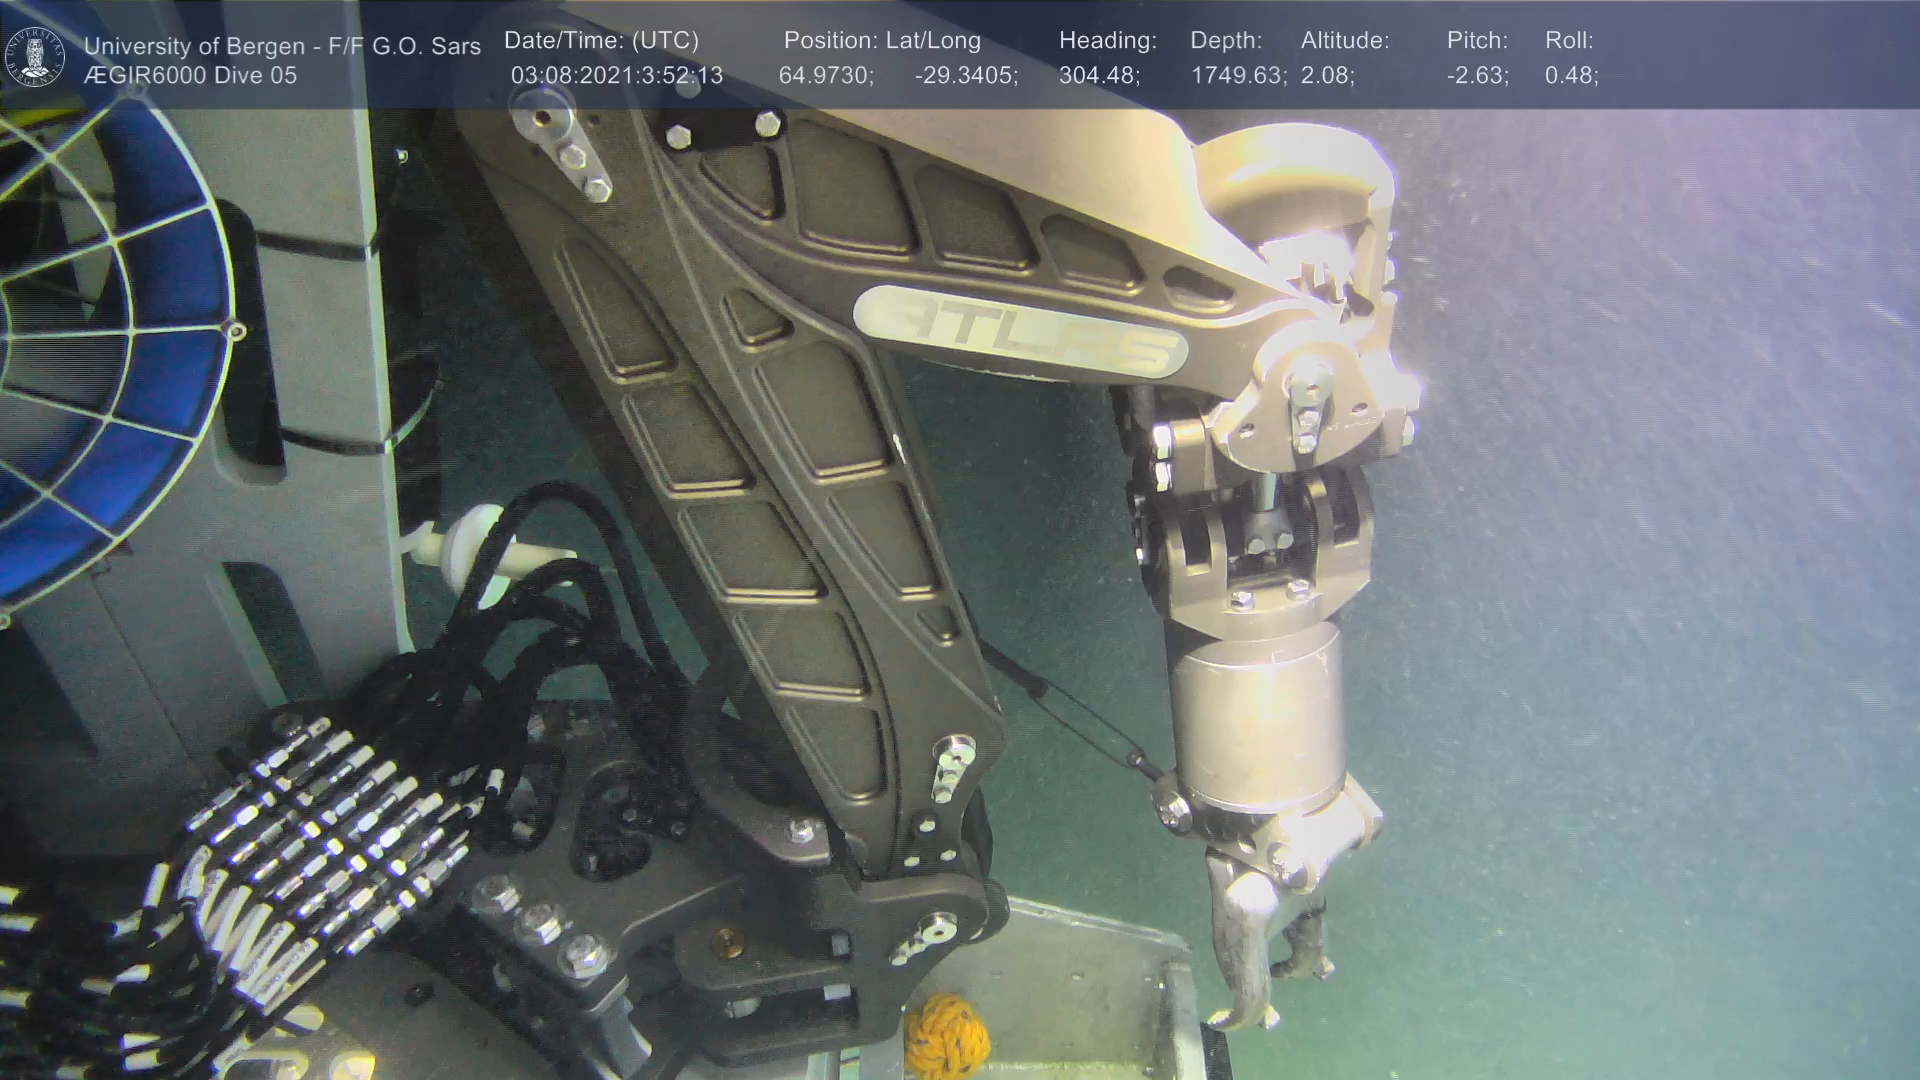Click the Depth value 1749.63
The image size is (1920, 1080).
tap(1238, 76)
